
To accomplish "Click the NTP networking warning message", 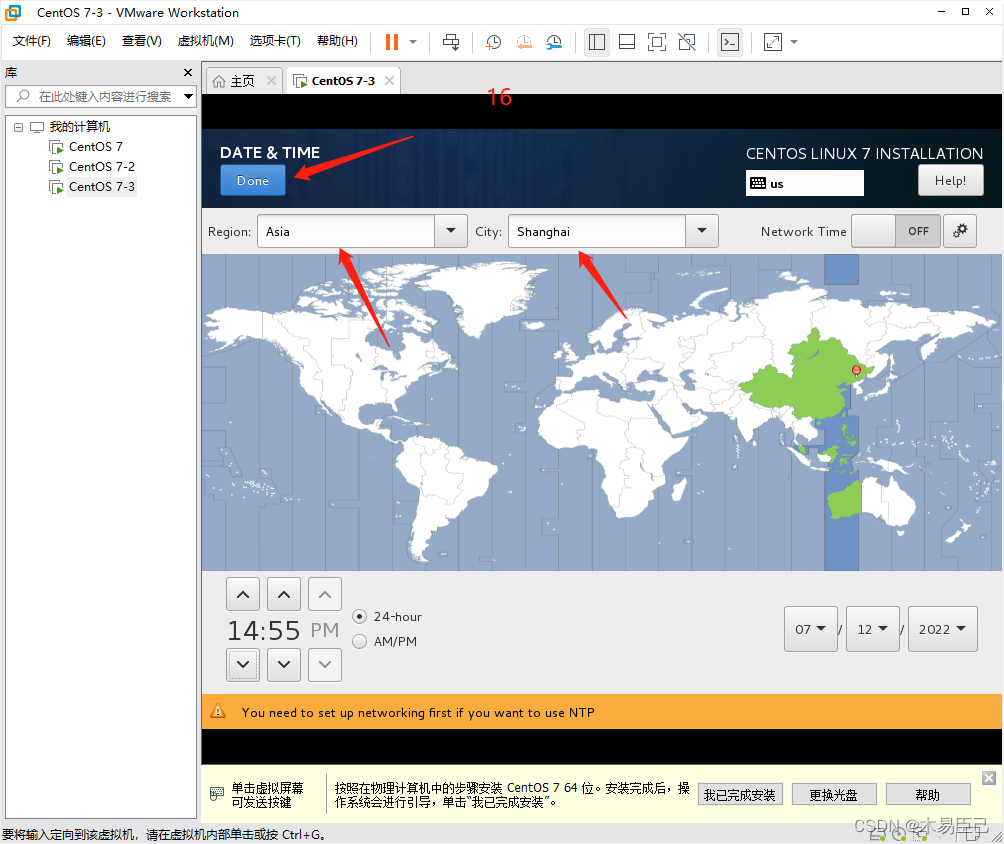I will click(x=418, y=713).
